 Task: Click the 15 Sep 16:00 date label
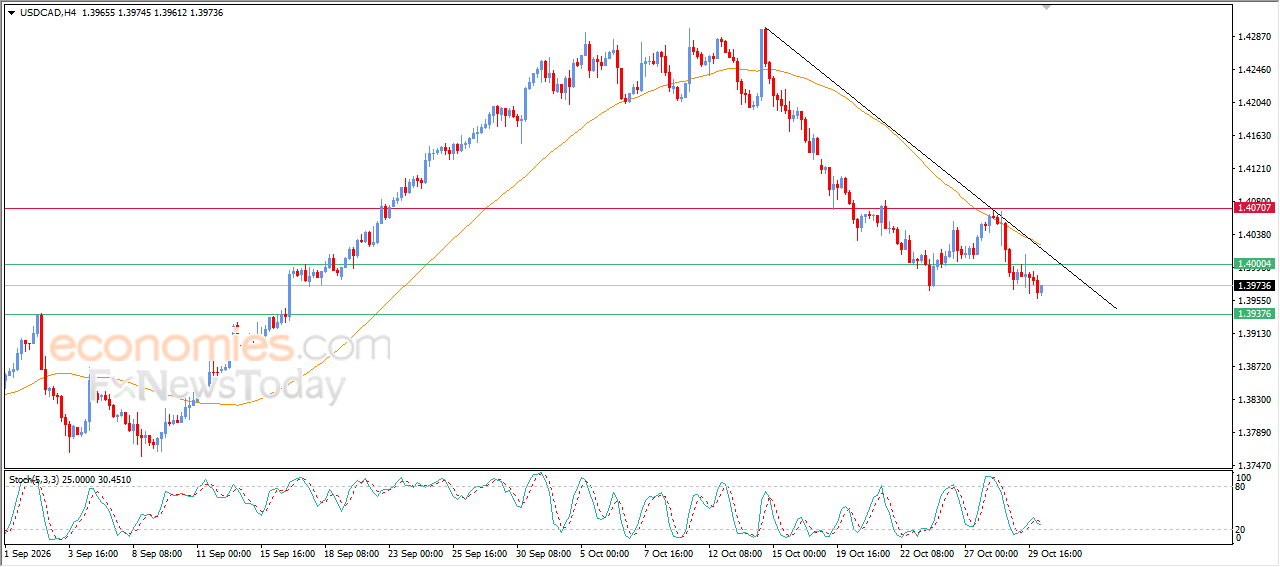(288, 553)
